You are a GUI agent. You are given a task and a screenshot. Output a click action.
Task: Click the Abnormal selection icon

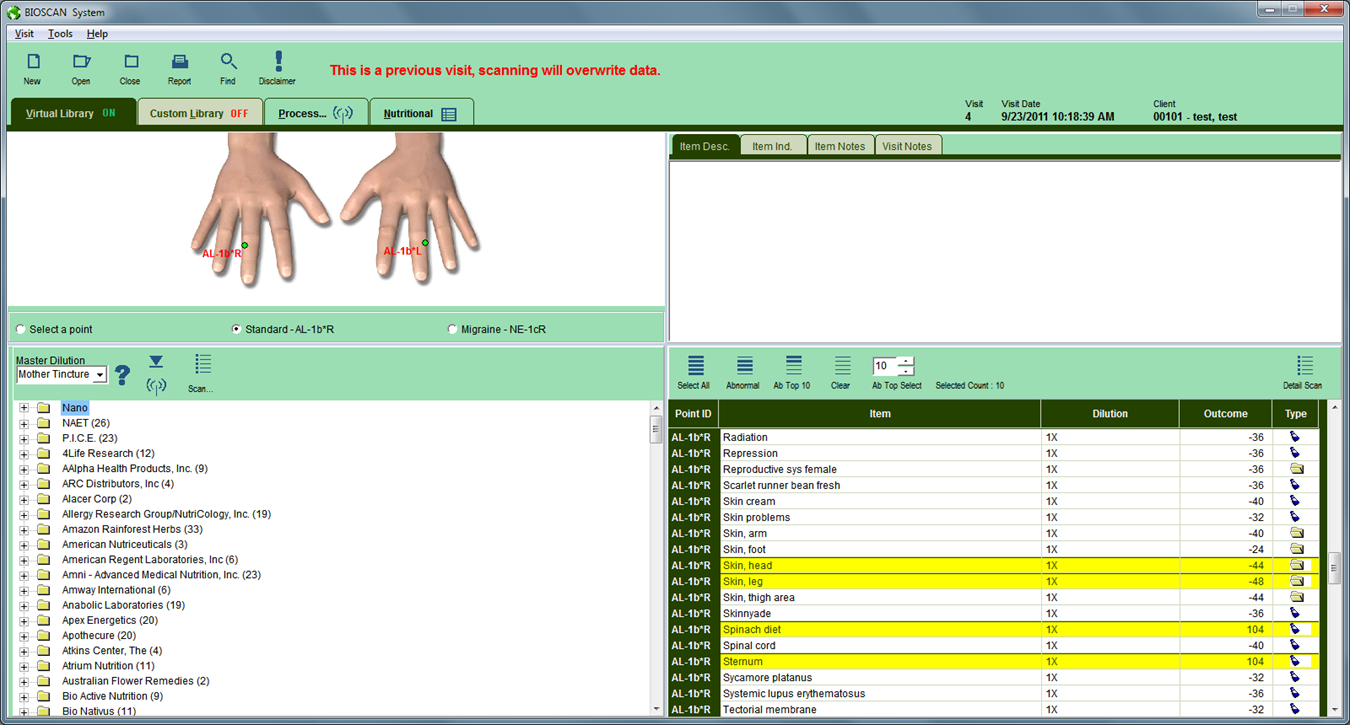743,367
